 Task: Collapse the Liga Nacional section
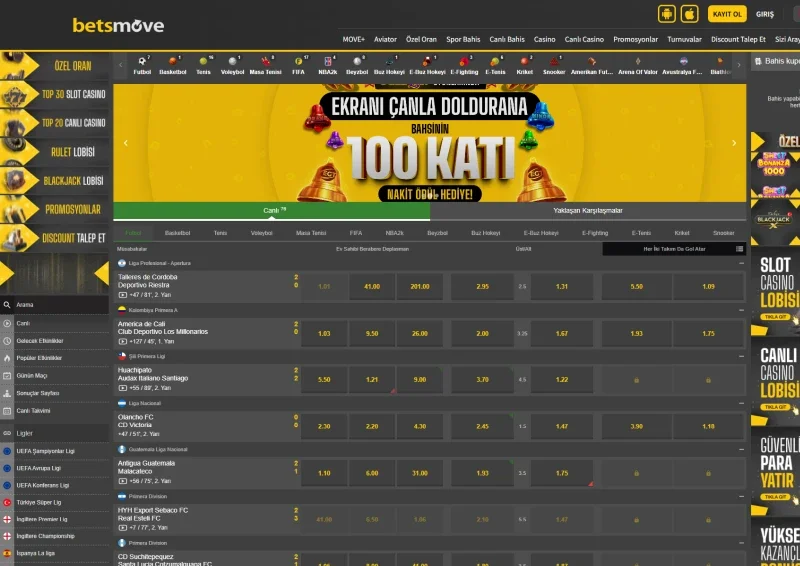point(741,403)
